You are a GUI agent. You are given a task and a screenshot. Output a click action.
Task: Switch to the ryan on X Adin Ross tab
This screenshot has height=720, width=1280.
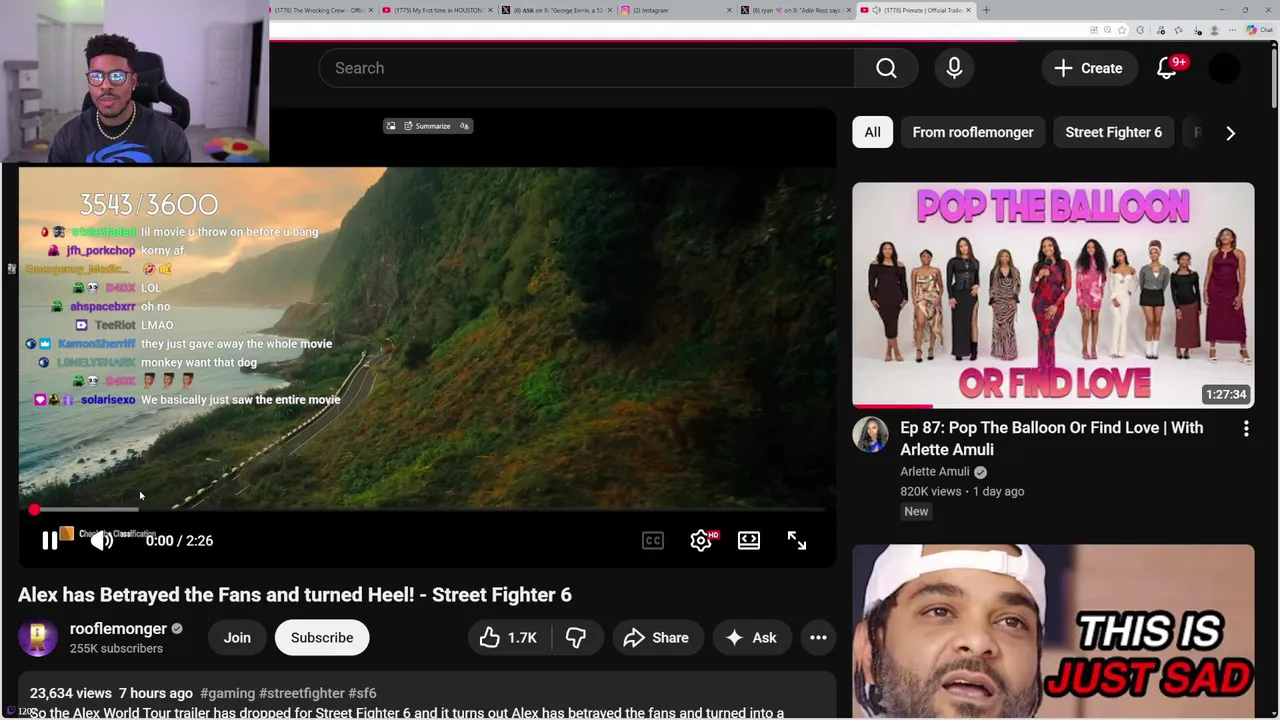[x=795, y=10]
